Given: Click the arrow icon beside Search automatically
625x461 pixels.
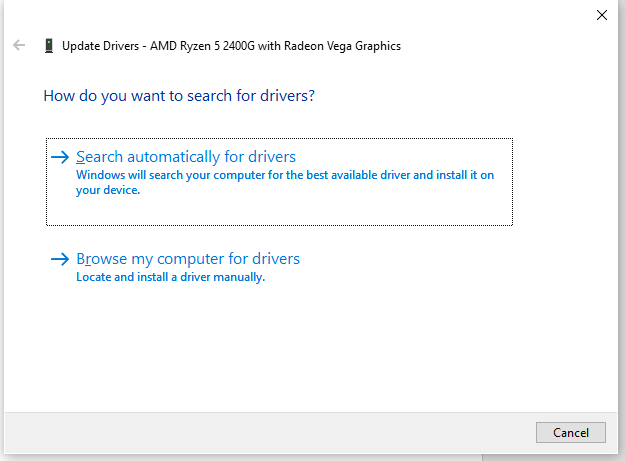Looking at the screenshot, I should point(60,157).
